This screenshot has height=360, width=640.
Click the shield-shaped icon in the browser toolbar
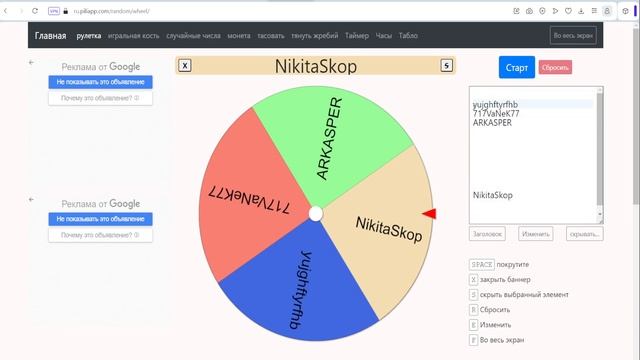point(542,11)
